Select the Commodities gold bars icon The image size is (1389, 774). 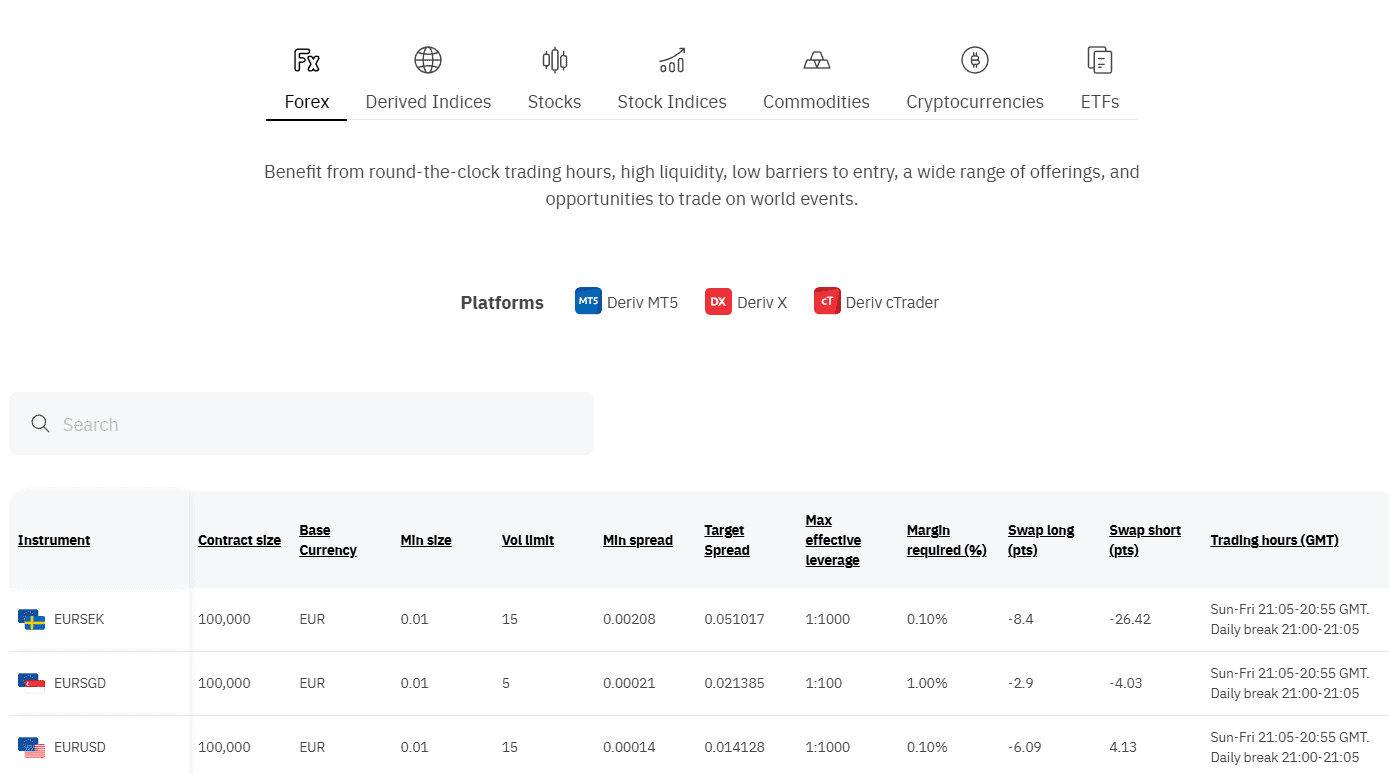pos(816,60)
